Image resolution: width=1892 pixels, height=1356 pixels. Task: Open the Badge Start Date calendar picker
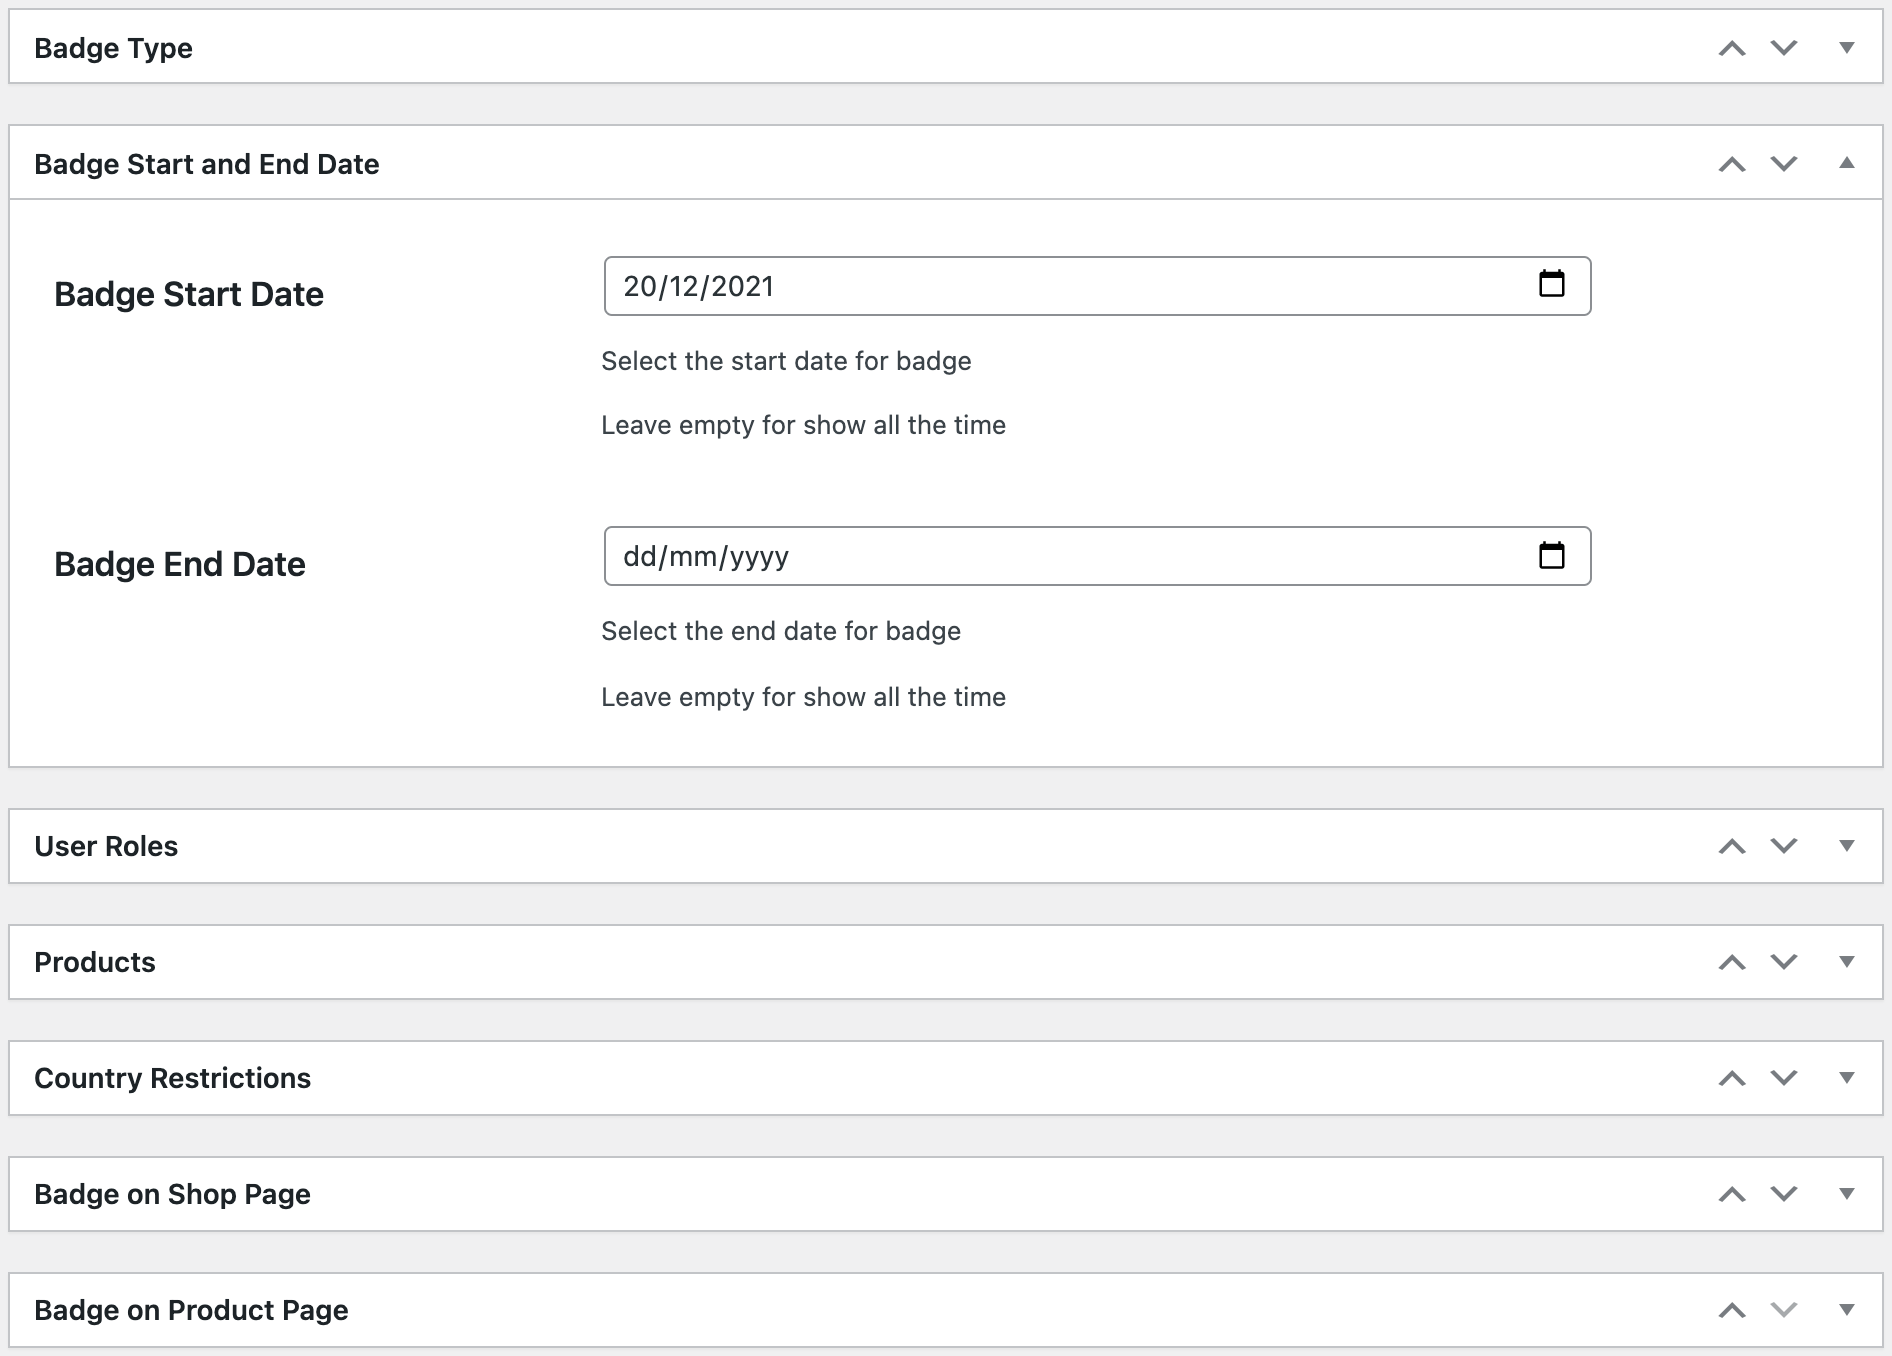[1552, 284]
